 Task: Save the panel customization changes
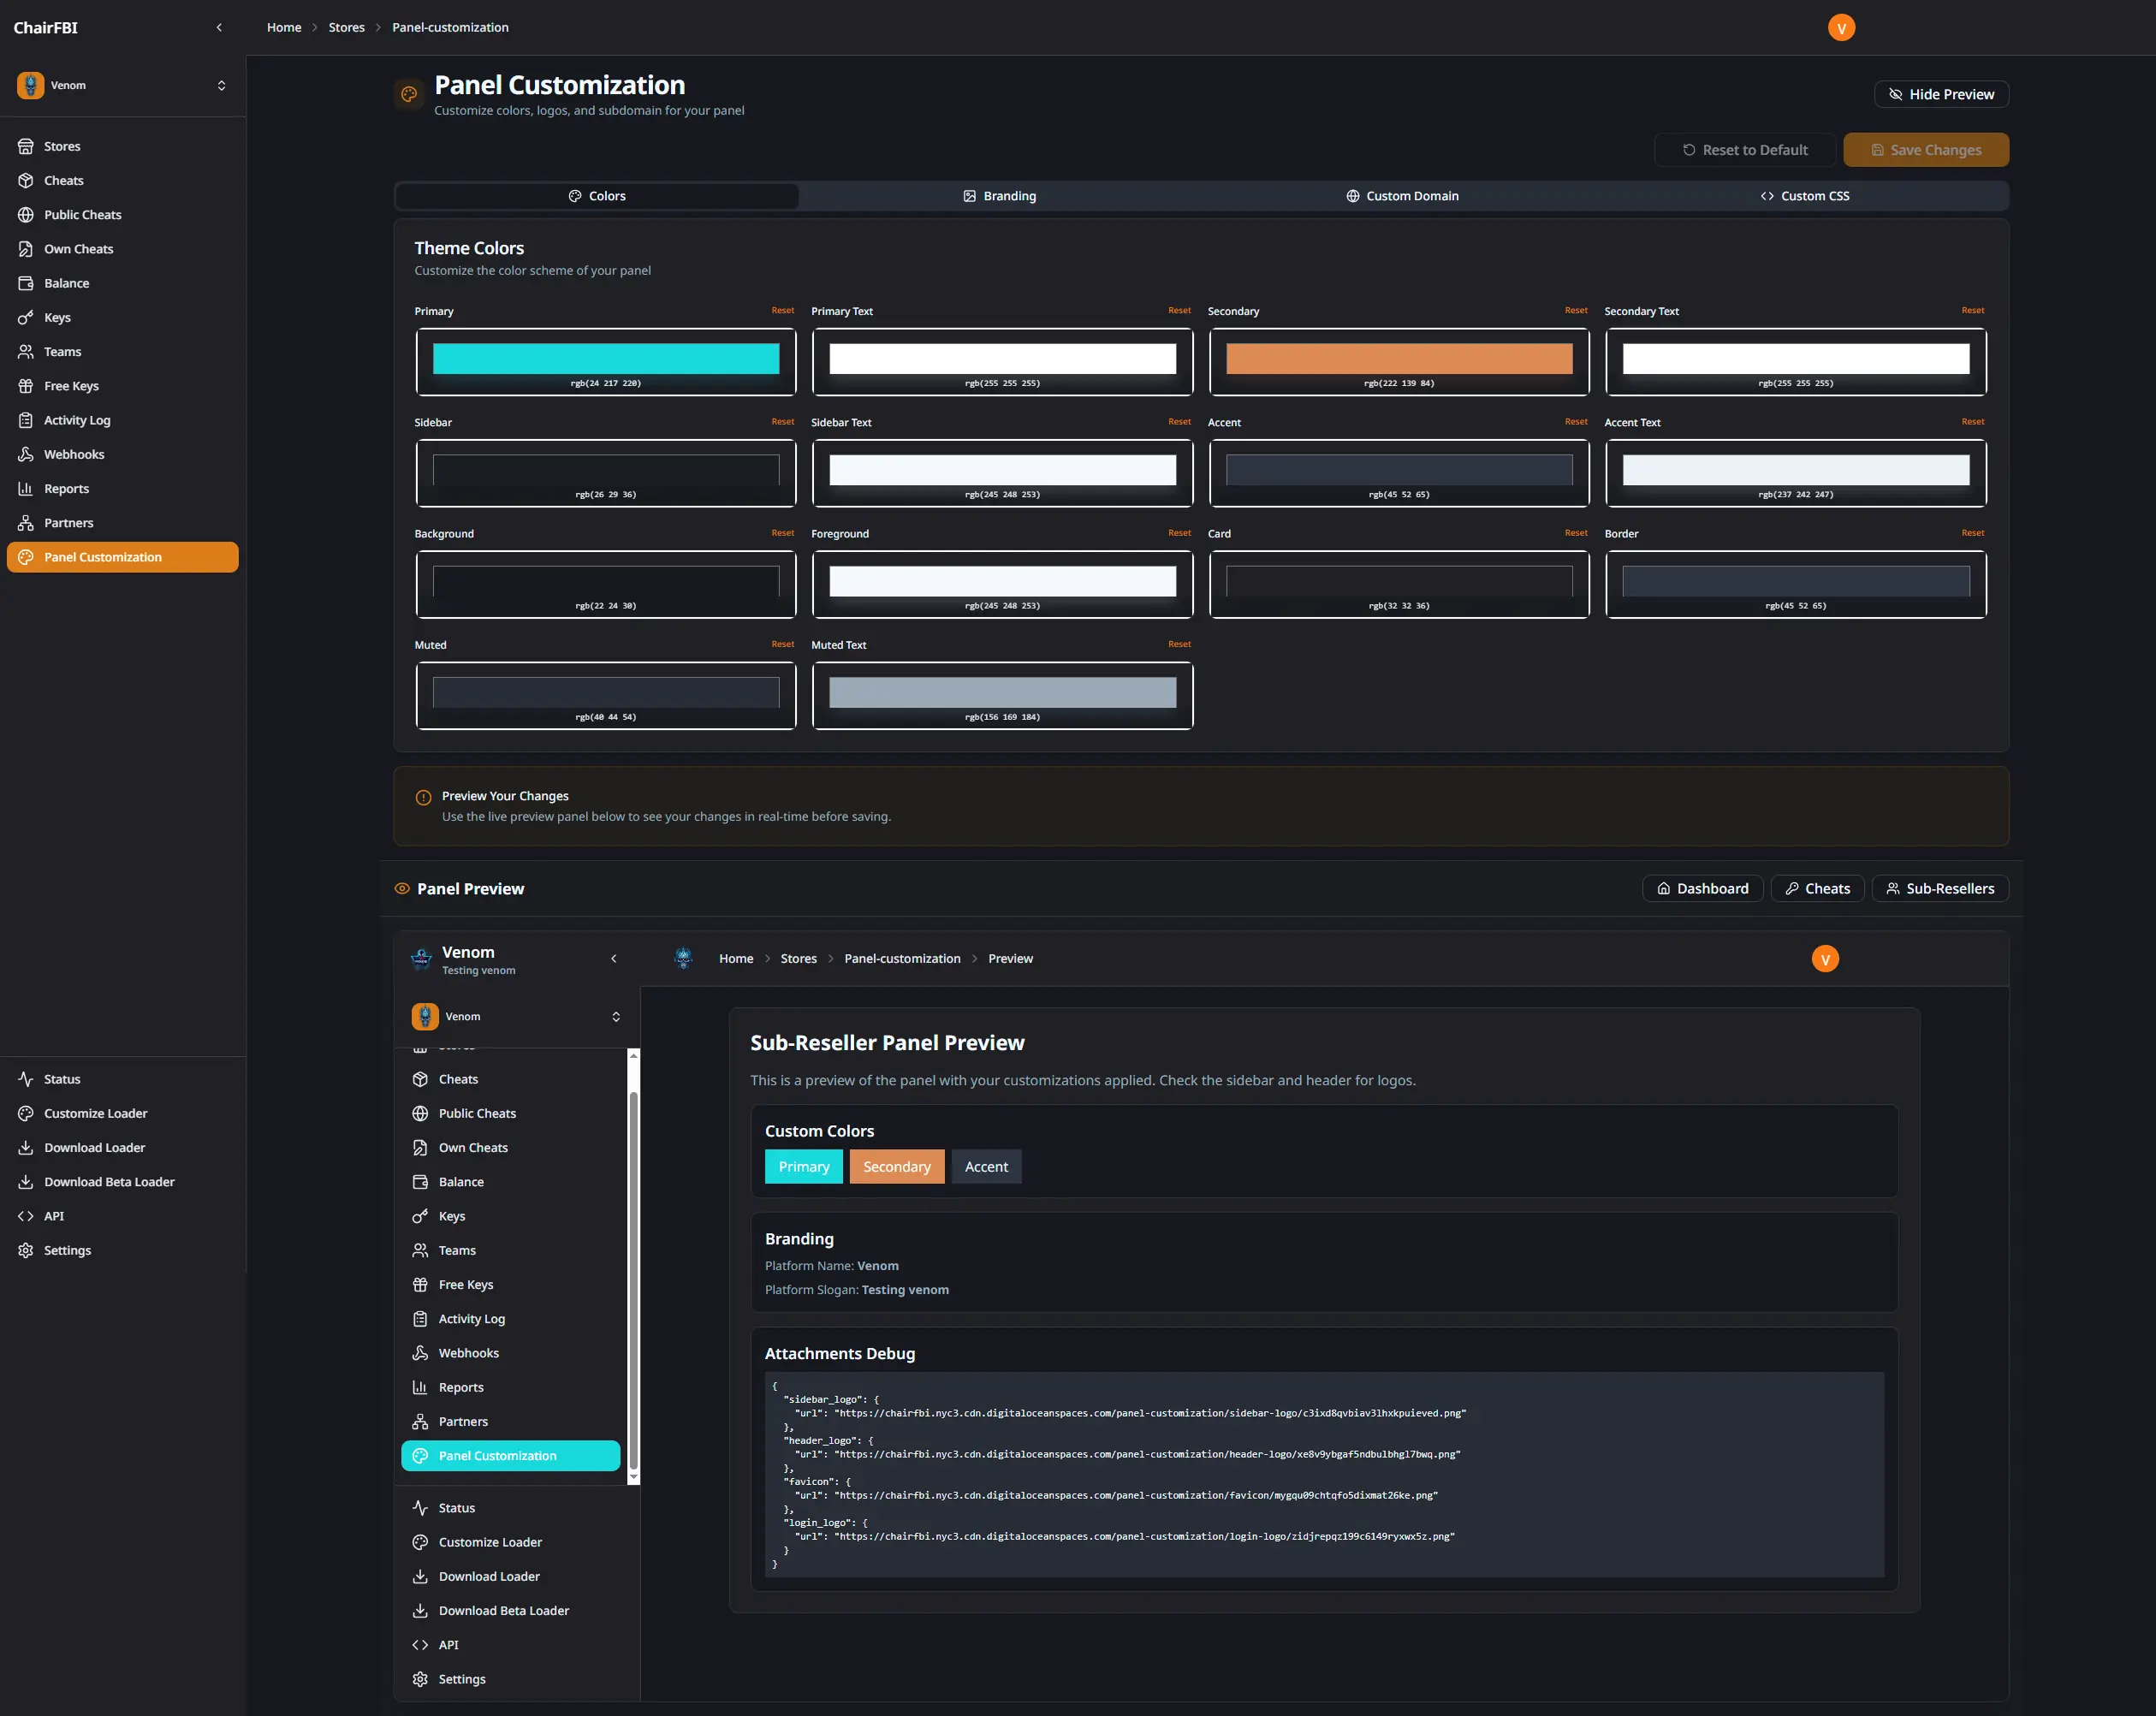[x=1925, y=149]
